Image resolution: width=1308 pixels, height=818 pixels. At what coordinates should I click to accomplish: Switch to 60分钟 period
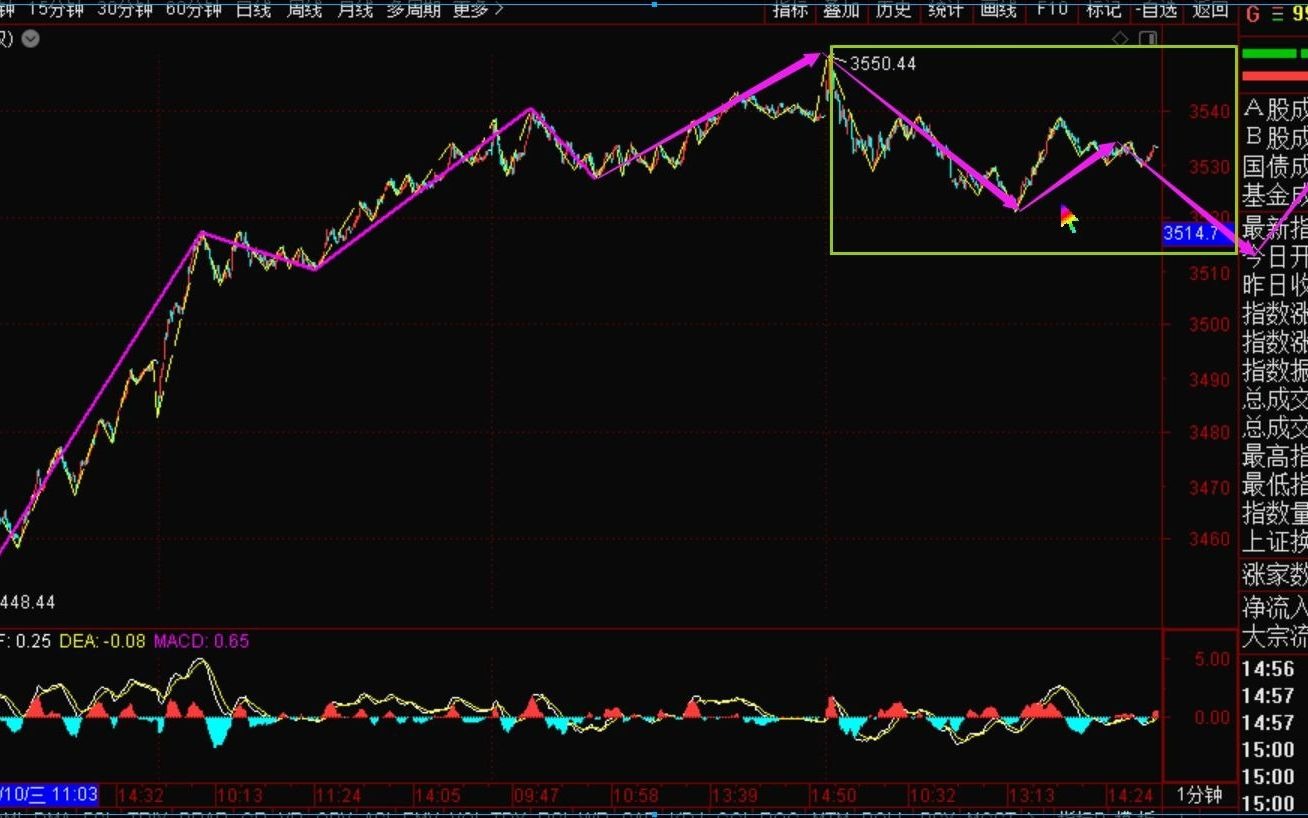(194, 9)
